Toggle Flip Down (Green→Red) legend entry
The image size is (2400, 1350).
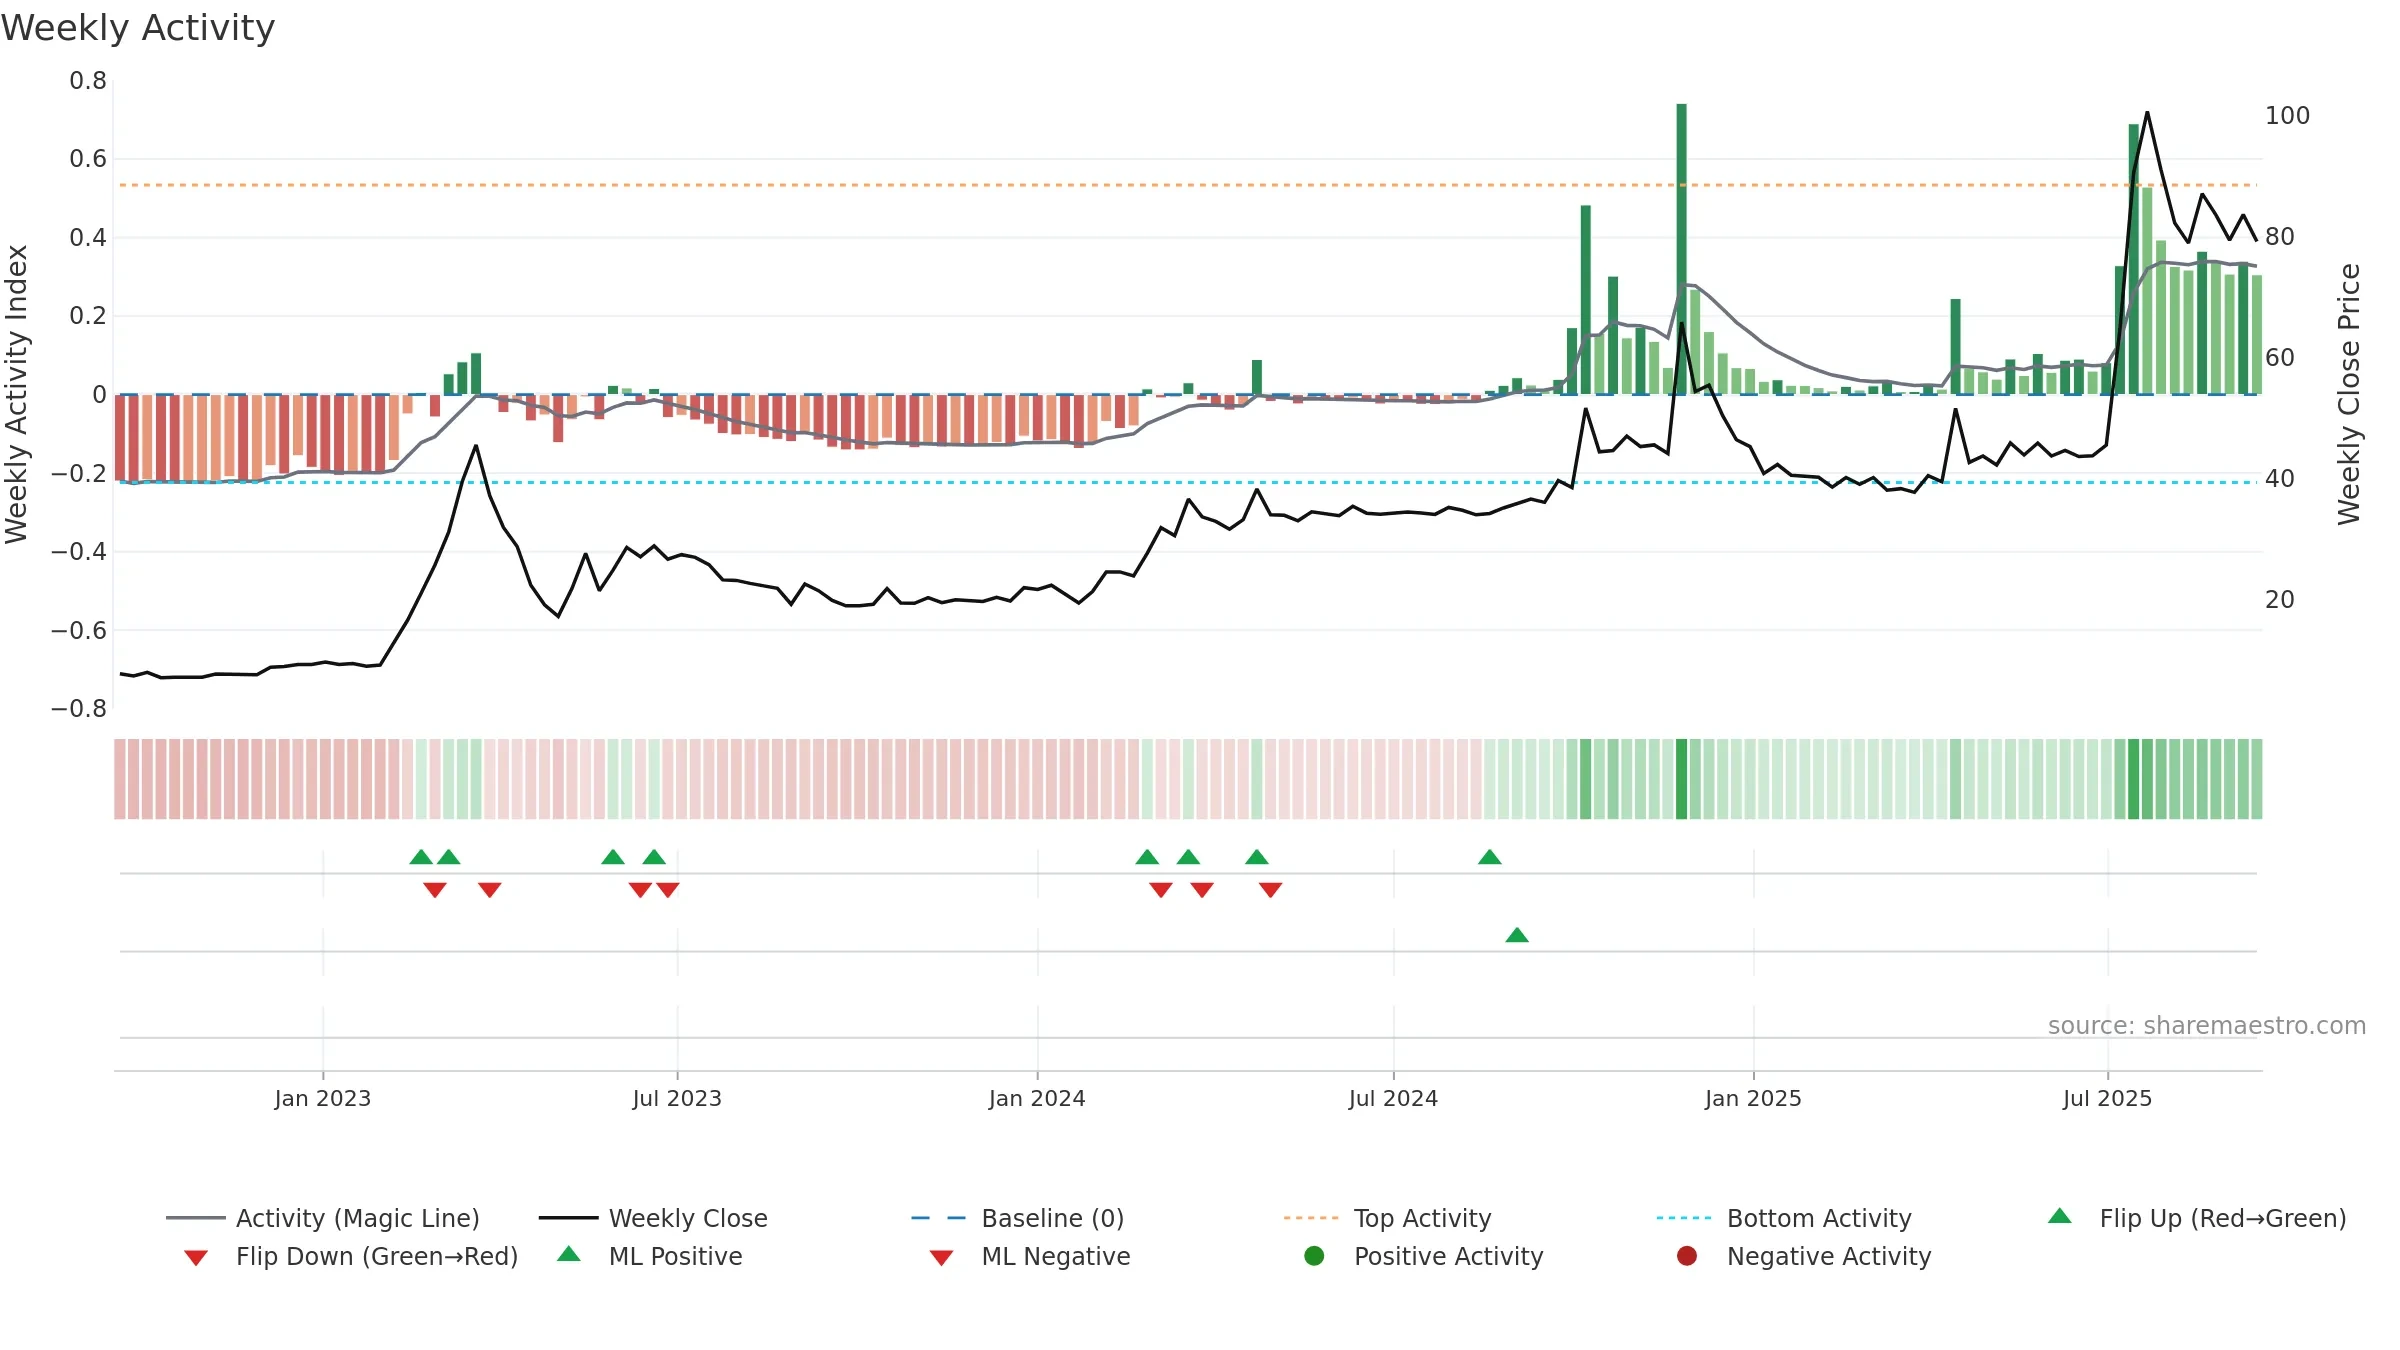click(x=350, y=1256)
